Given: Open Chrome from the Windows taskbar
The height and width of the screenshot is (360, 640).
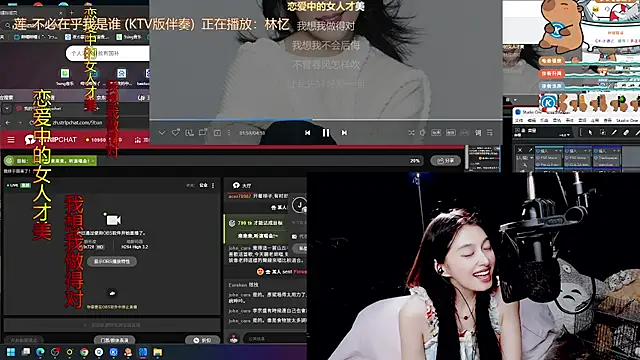Looking at the screenshot, I should tap(84, 352).
